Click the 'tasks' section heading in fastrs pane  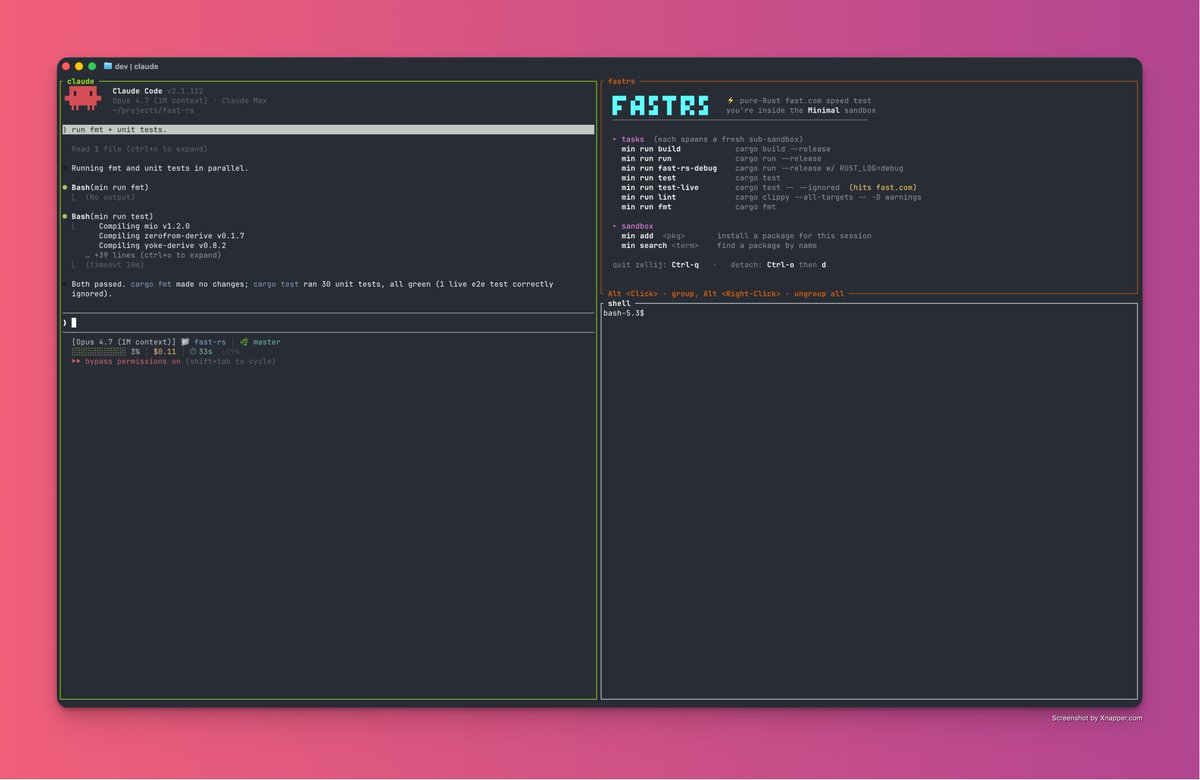pyautogui.click(x=633, y=139)
